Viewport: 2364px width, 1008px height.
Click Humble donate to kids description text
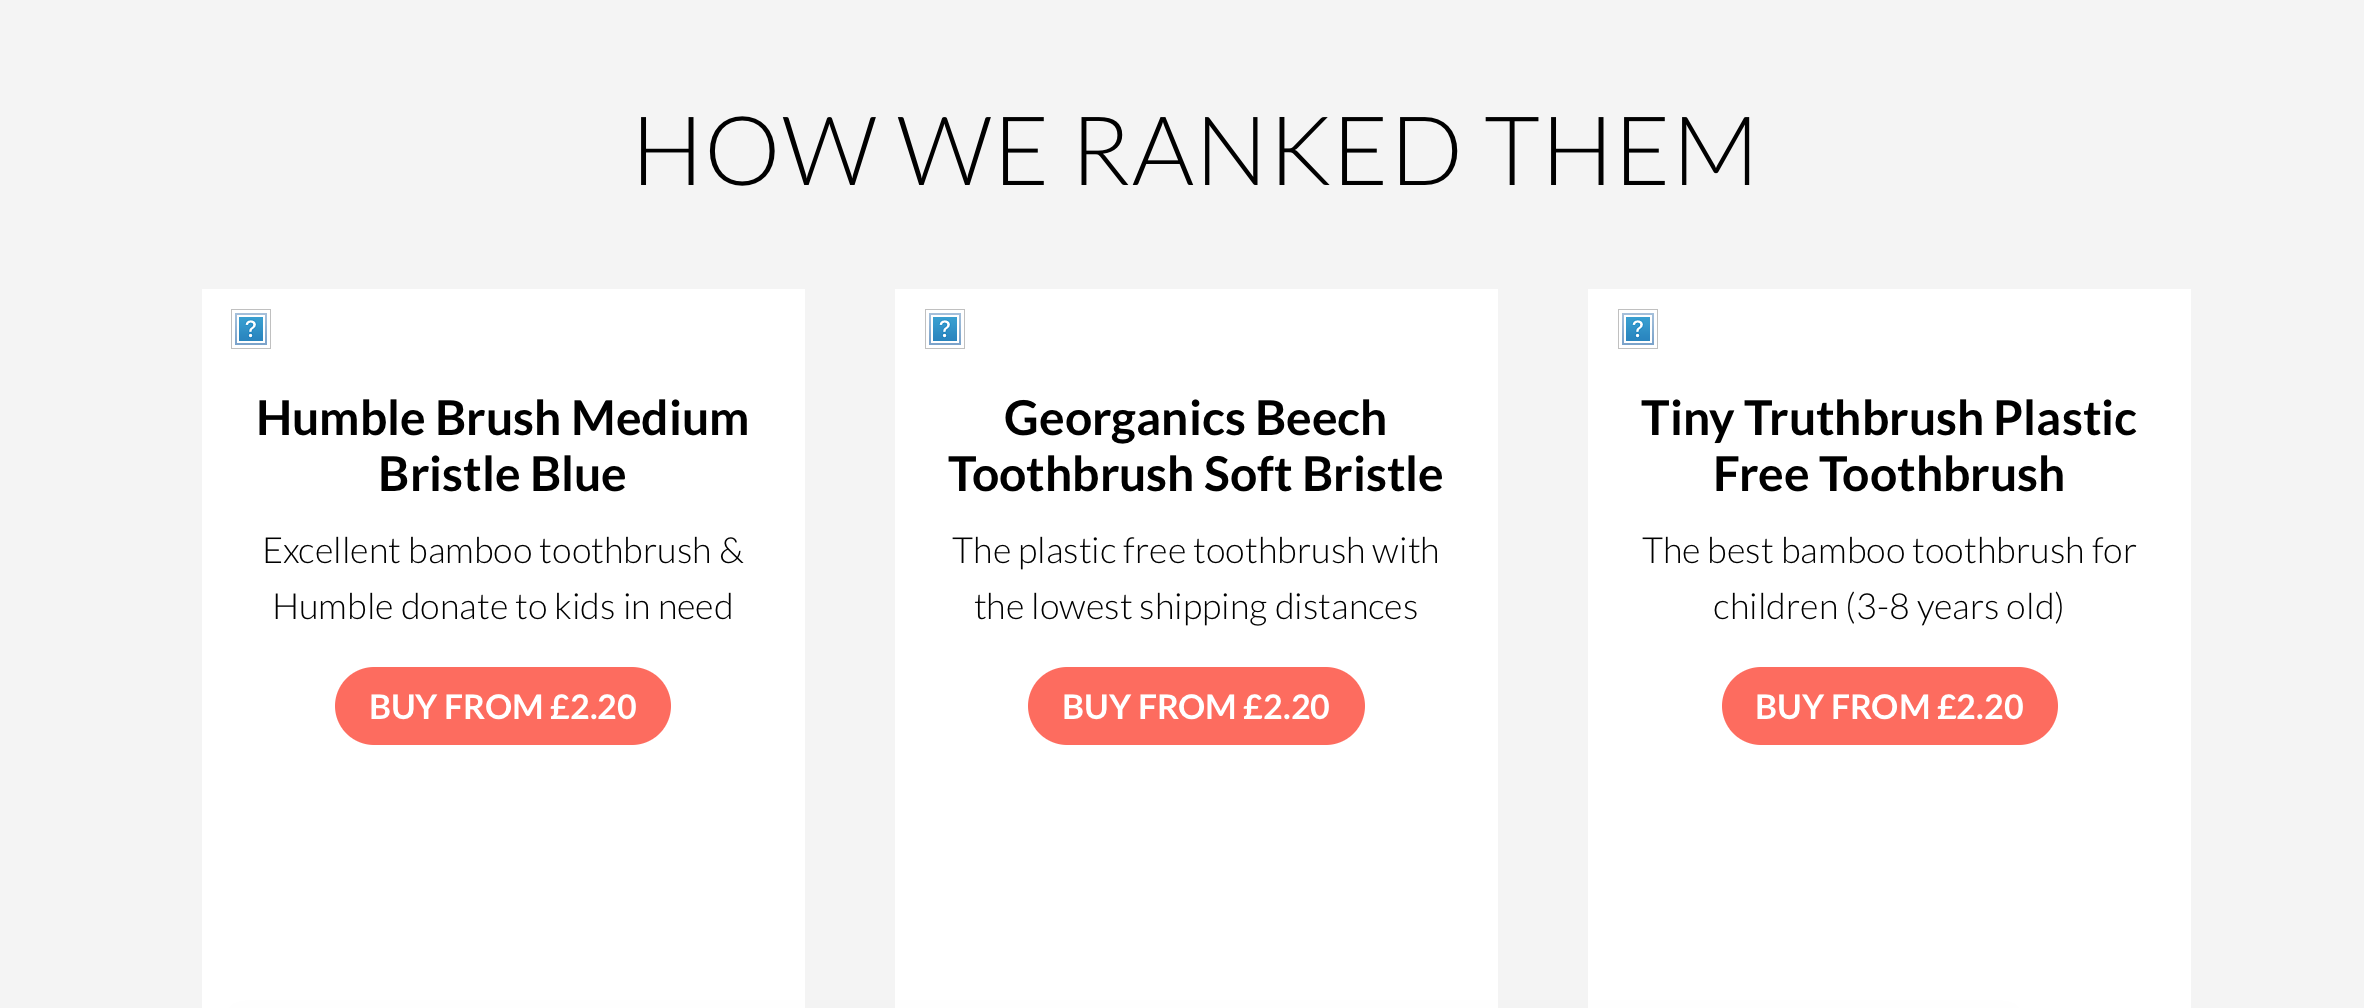(x=502, y=607)
